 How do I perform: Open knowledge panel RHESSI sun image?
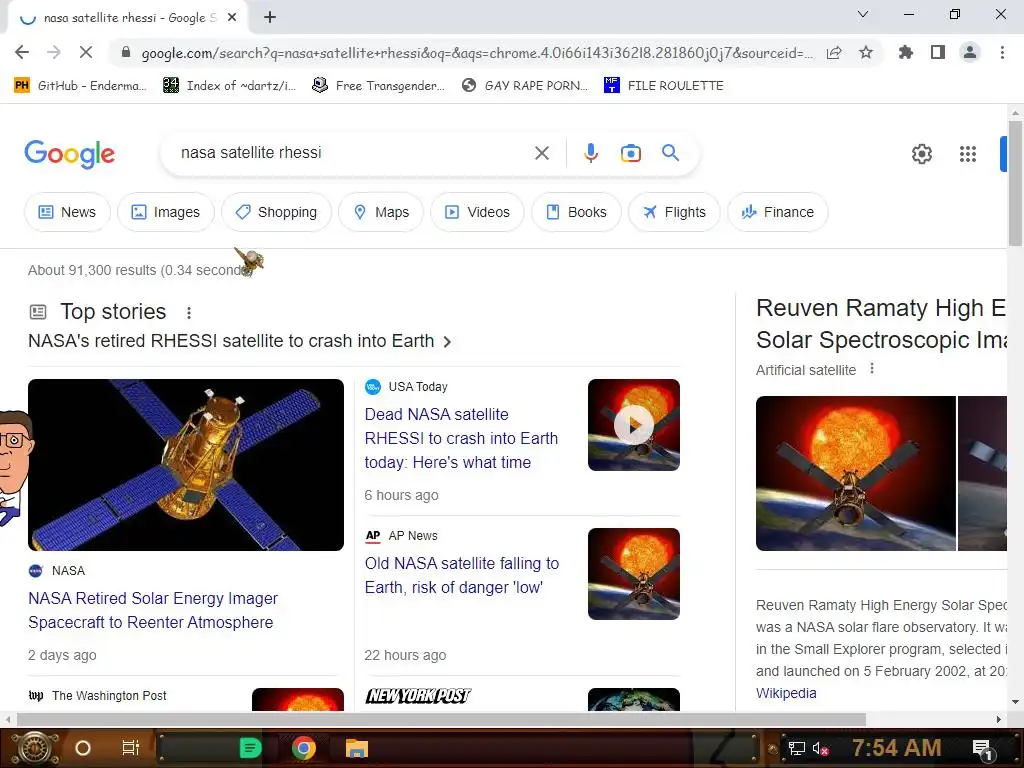click(x=856, y=473)
